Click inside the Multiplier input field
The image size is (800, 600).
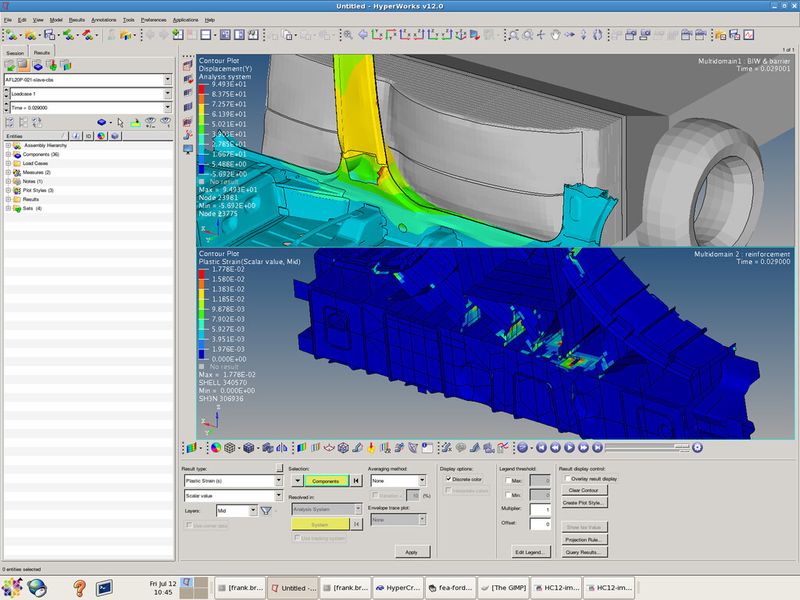point(540,509)
